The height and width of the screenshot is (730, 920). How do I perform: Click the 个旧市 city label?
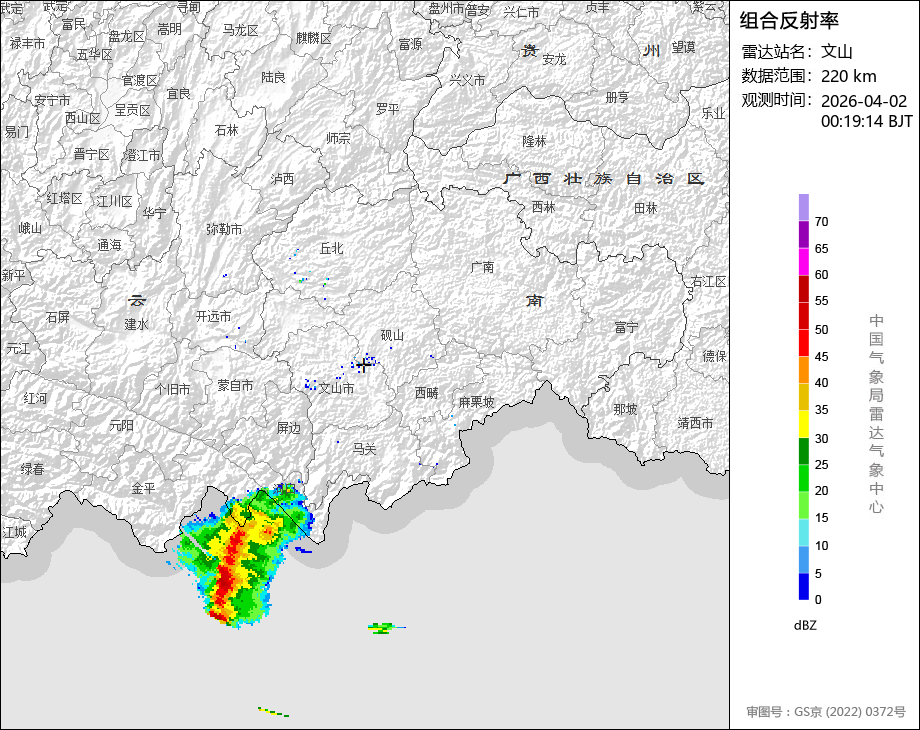172,389
